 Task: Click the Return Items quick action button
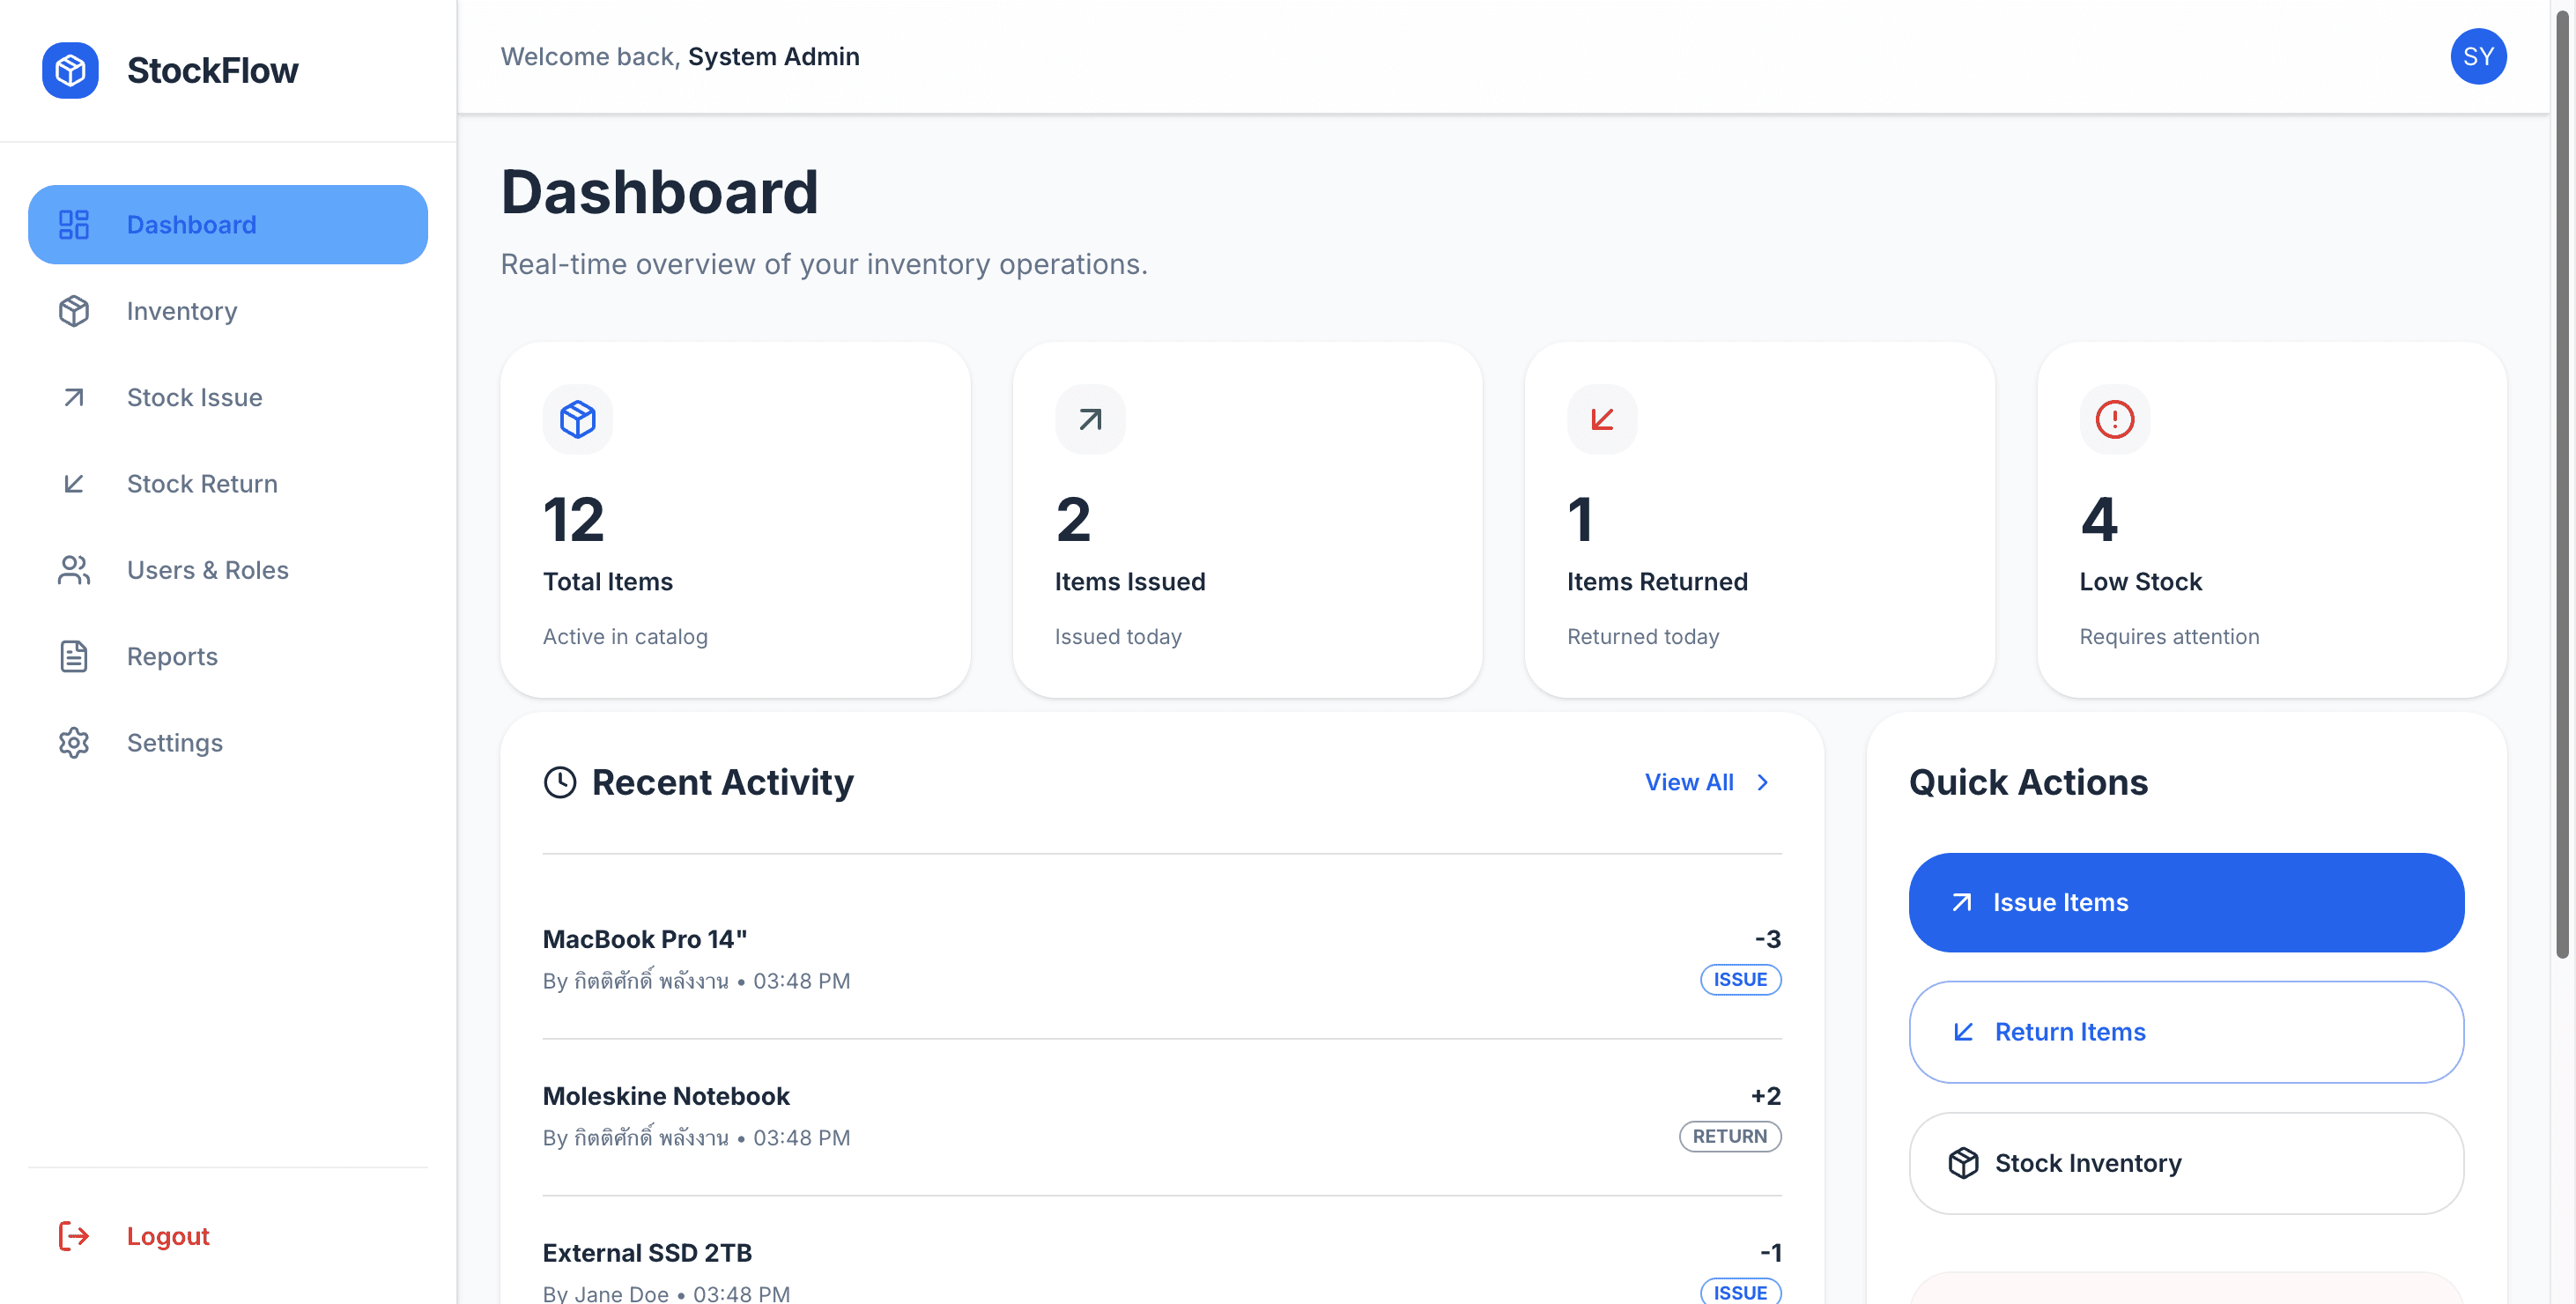(2186, 1031)
